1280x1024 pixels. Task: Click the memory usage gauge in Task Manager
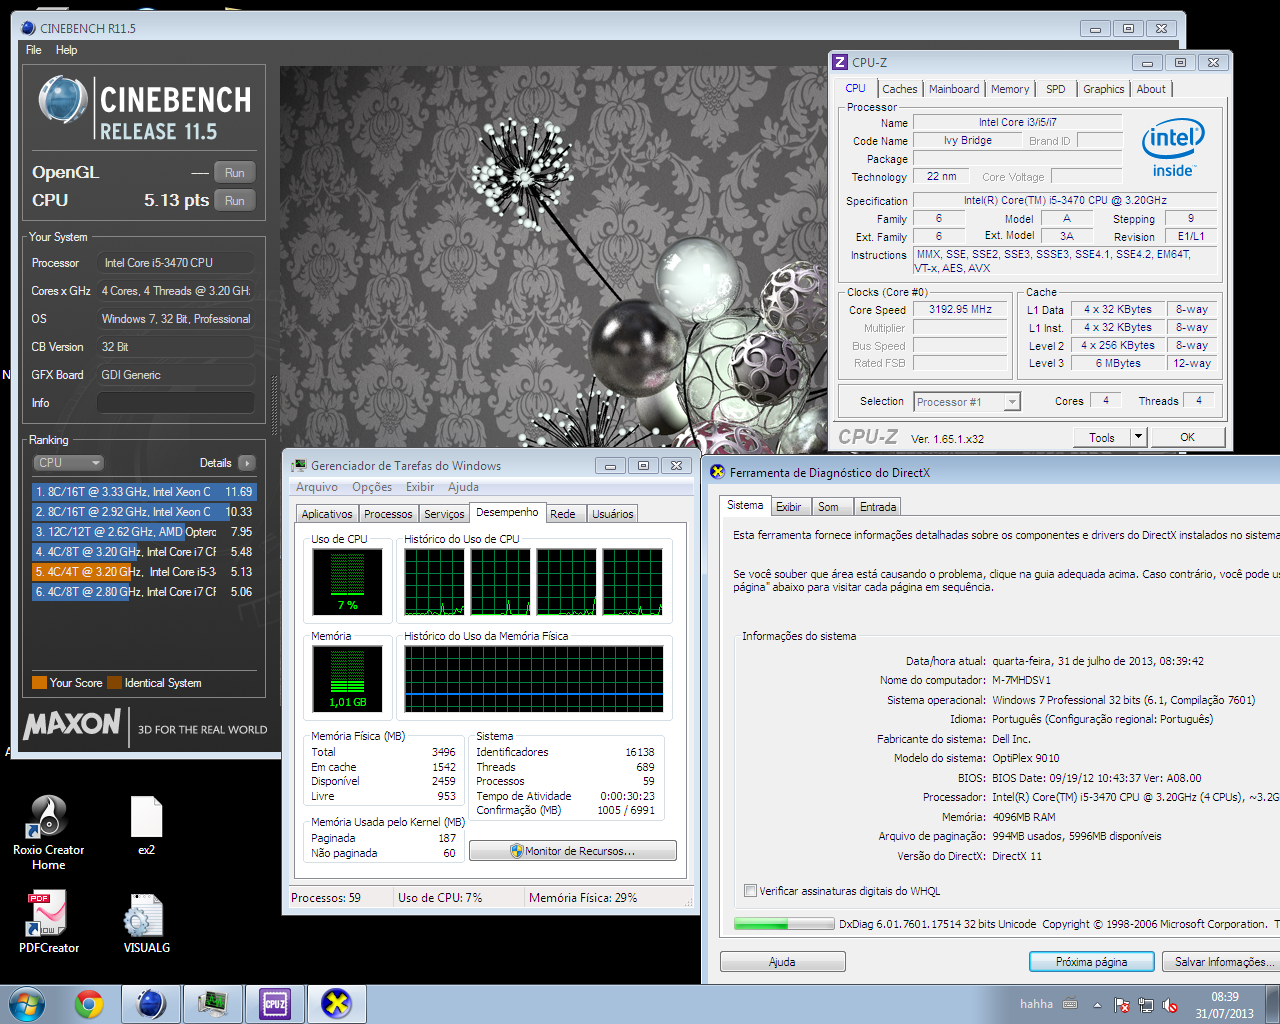pyautogui.click(x=347, y=679)
